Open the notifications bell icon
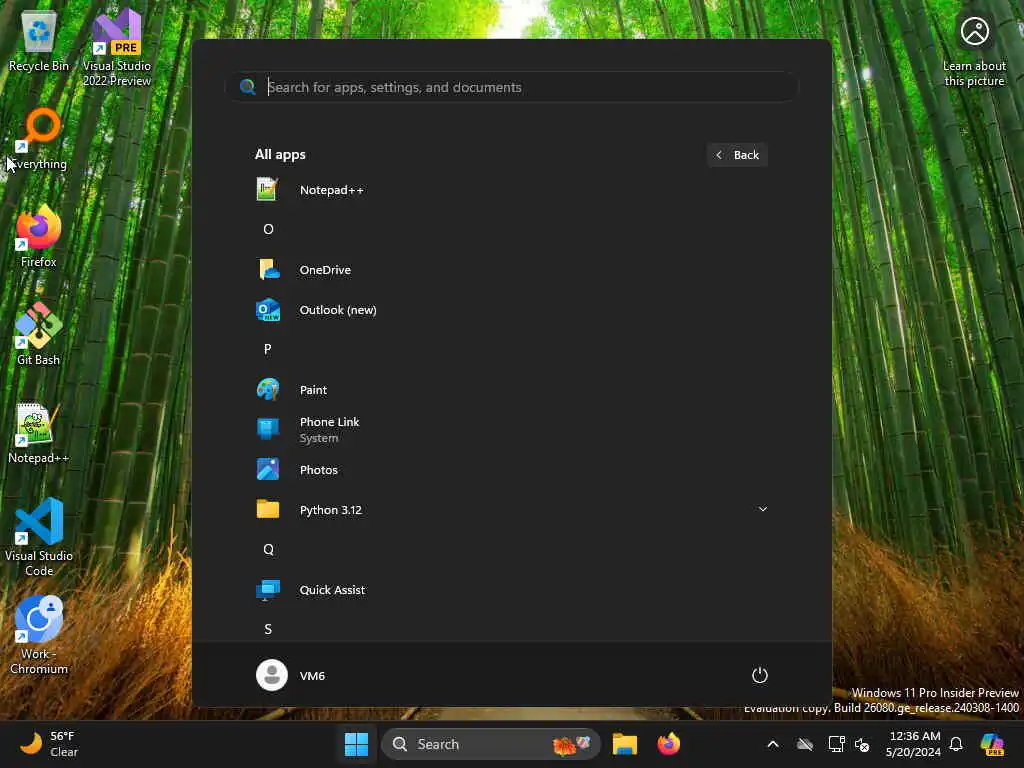Image resolution: width=1024 pixels, height=768 pixels. click(956, 744)
